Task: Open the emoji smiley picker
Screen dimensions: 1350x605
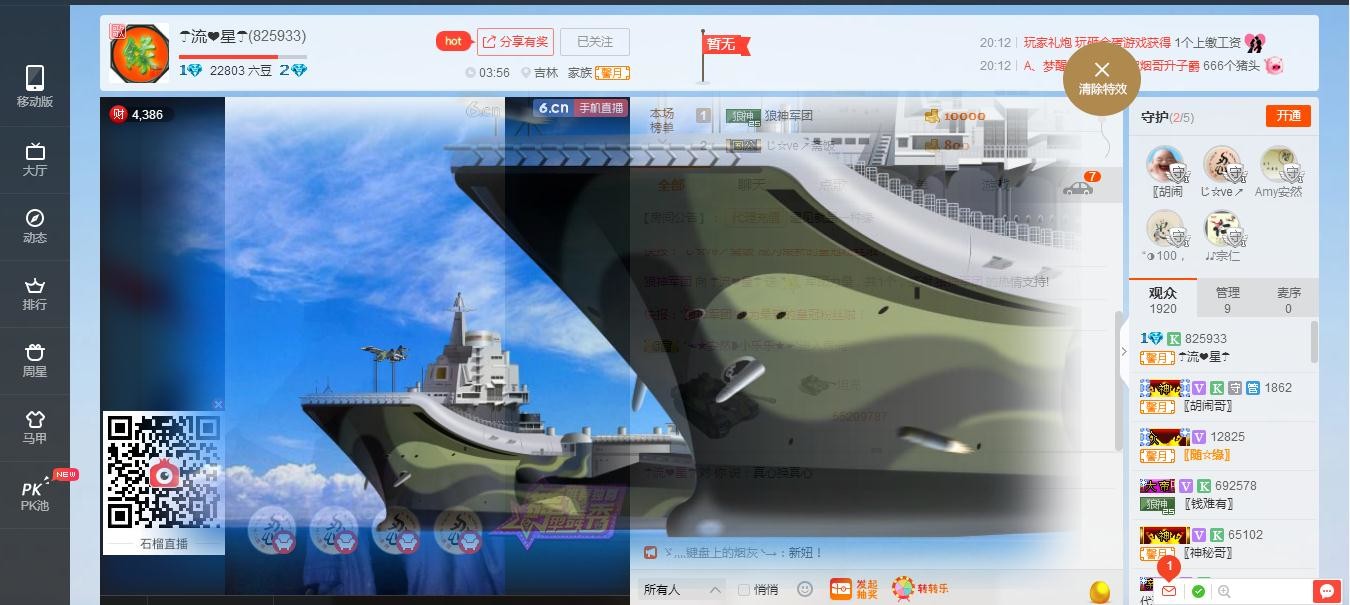Action: click(x=805, y=589)
